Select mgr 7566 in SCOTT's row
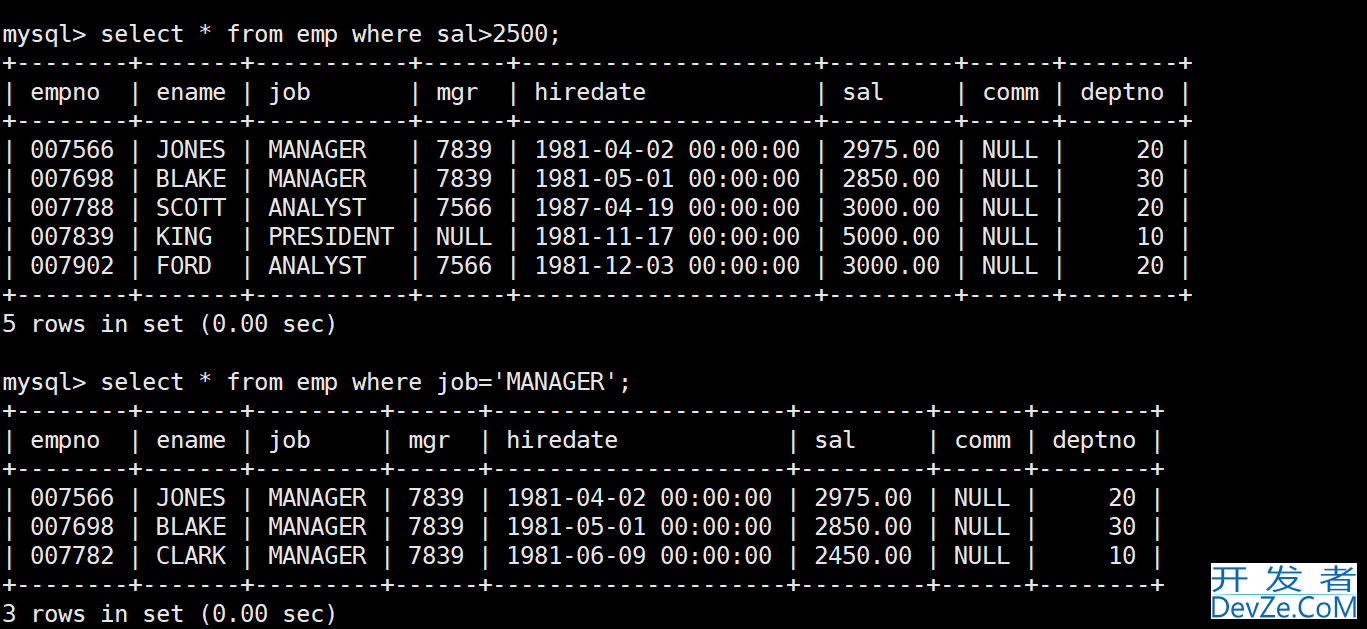 click(464, 208)
